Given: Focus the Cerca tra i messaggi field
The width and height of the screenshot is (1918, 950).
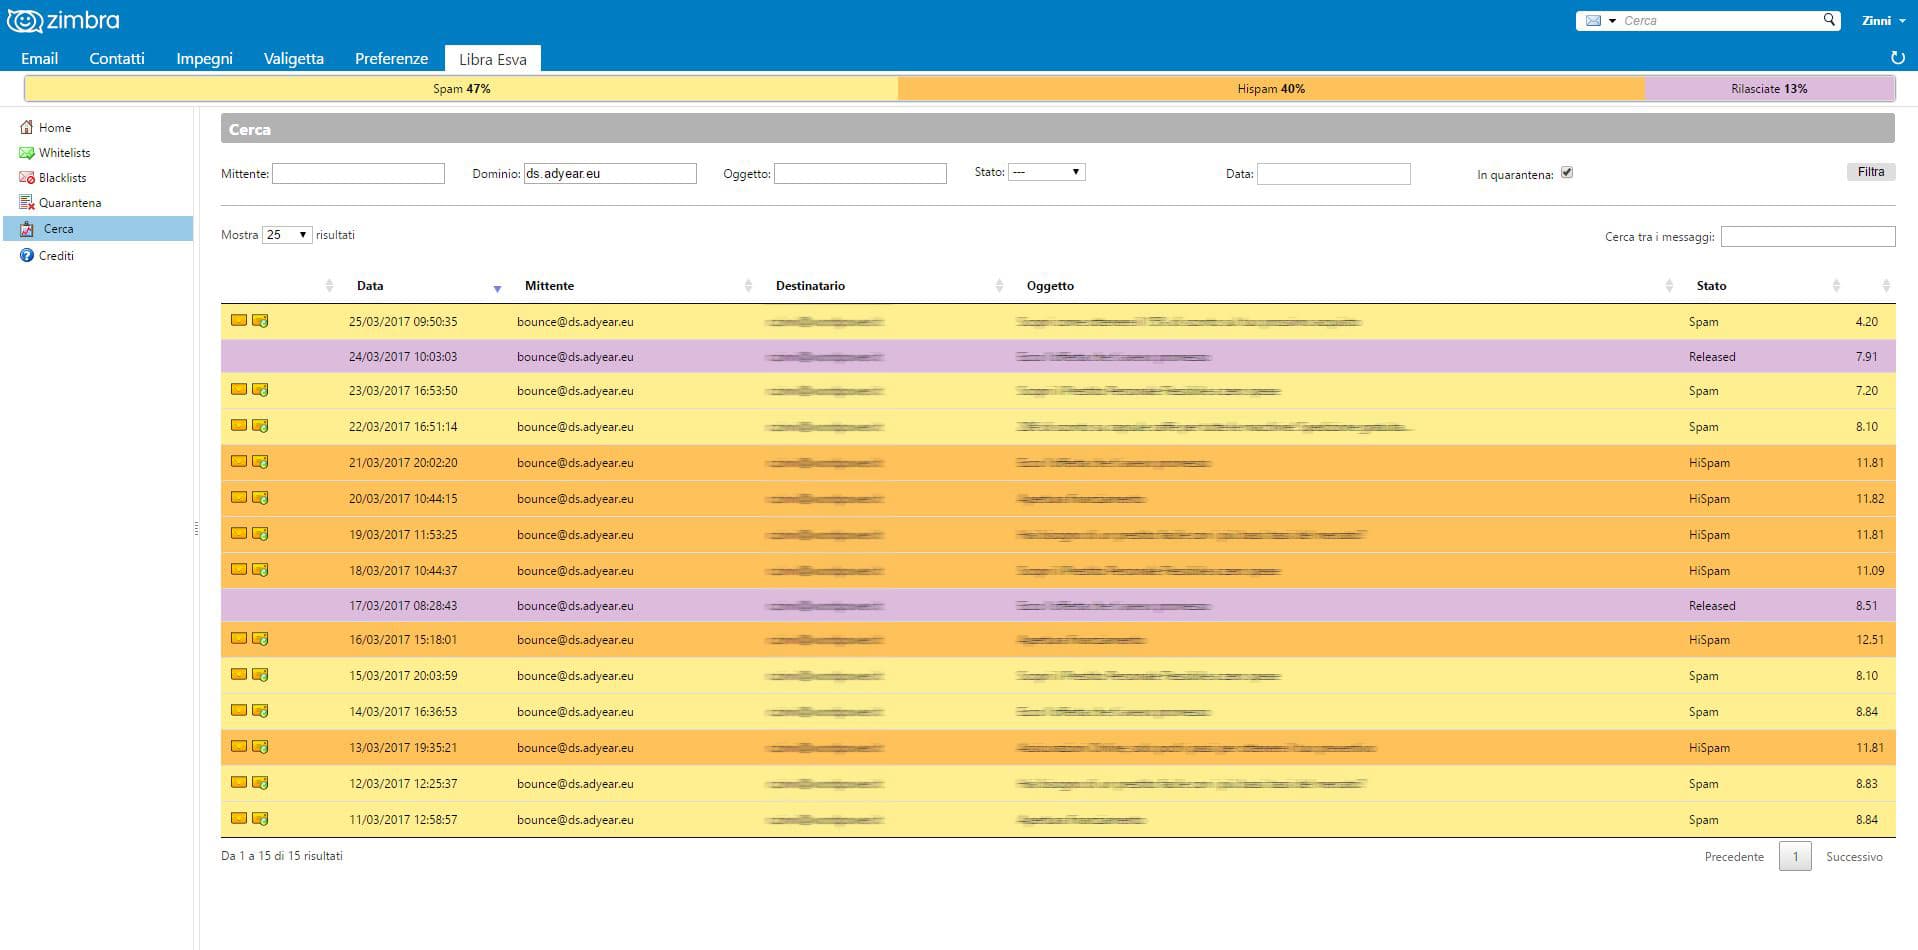Looking at the screenshot, I should click(x=1808, y=237).
